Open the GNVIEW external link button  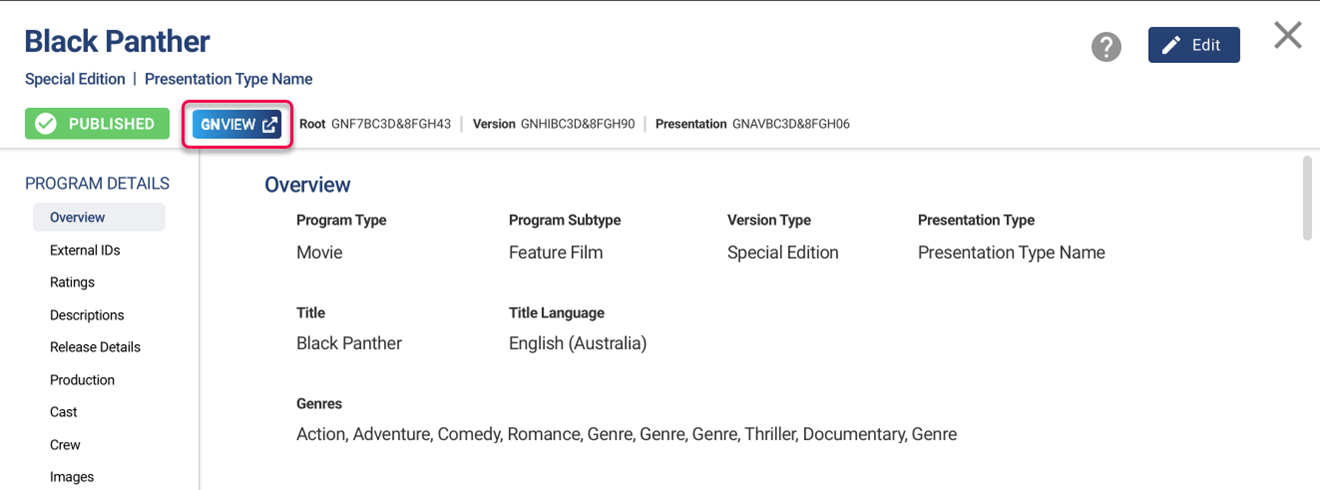237,125
